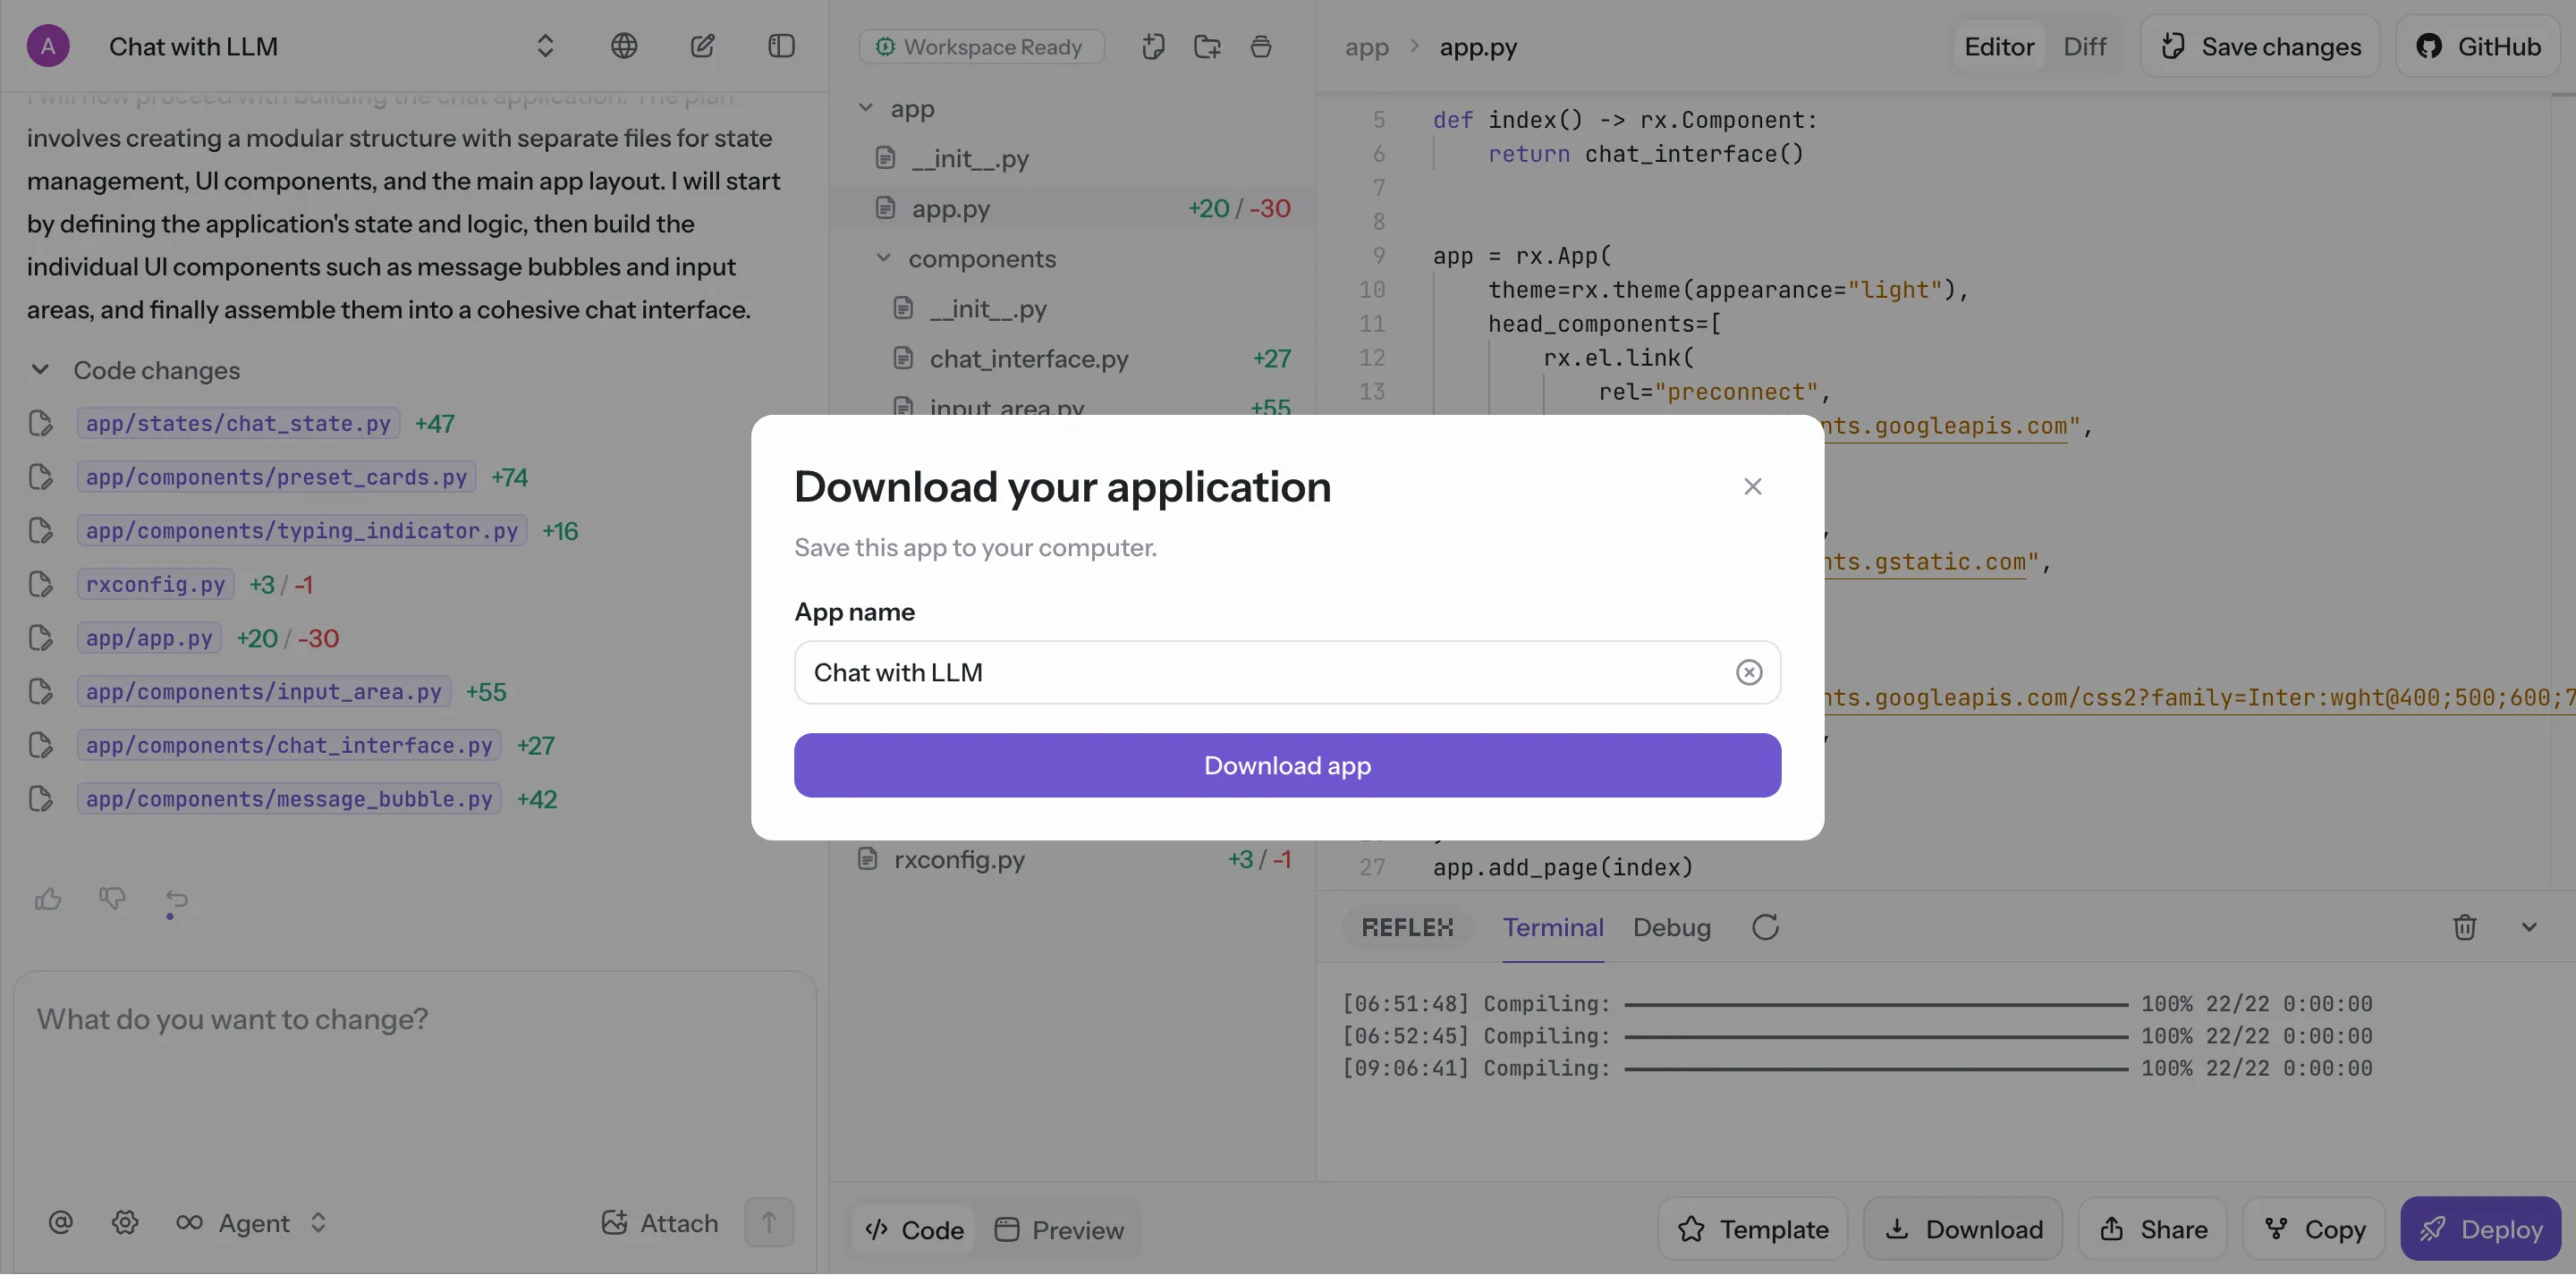This screenshot has width=2576, height=1275.
Task: Close the Download your application dialog
Action: click(x=1752, y=486)
